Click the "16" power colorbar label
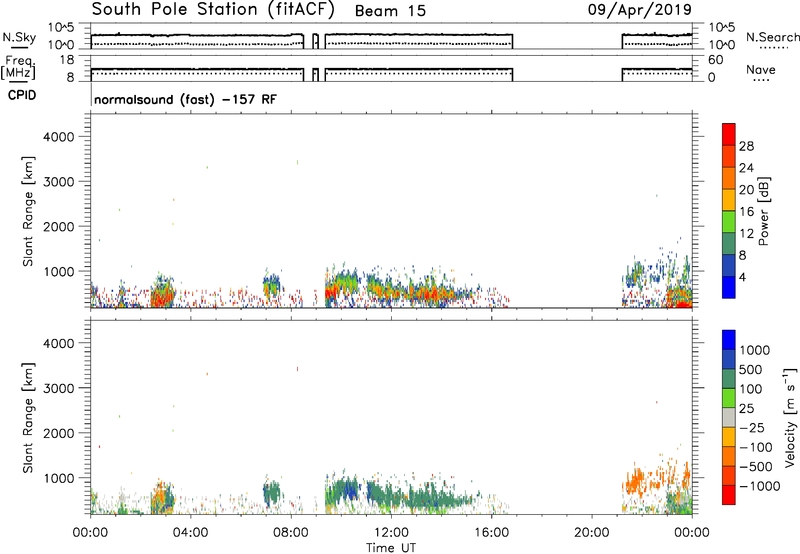The image size is (800, 554). coord(746,212)
